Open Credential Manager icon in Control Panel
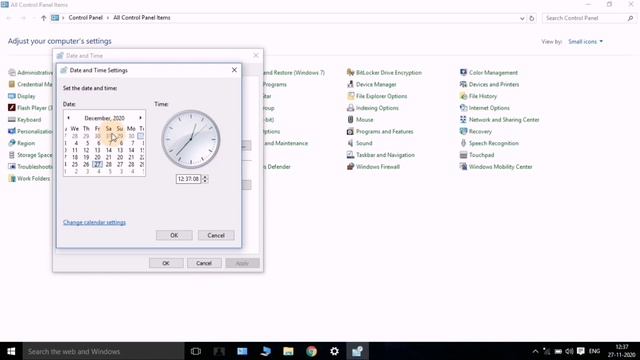640x360 pixels. (12, 84)
